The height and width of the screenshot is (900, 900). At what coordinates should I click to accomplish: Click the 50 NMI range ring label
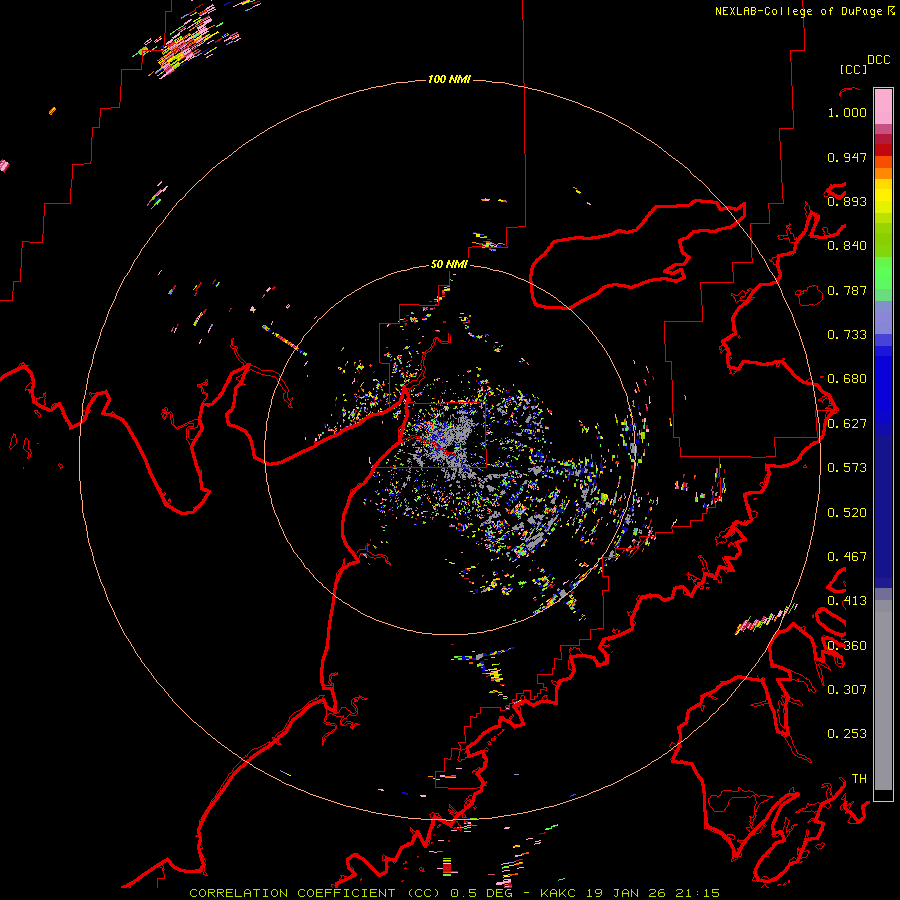click(449, 264)
